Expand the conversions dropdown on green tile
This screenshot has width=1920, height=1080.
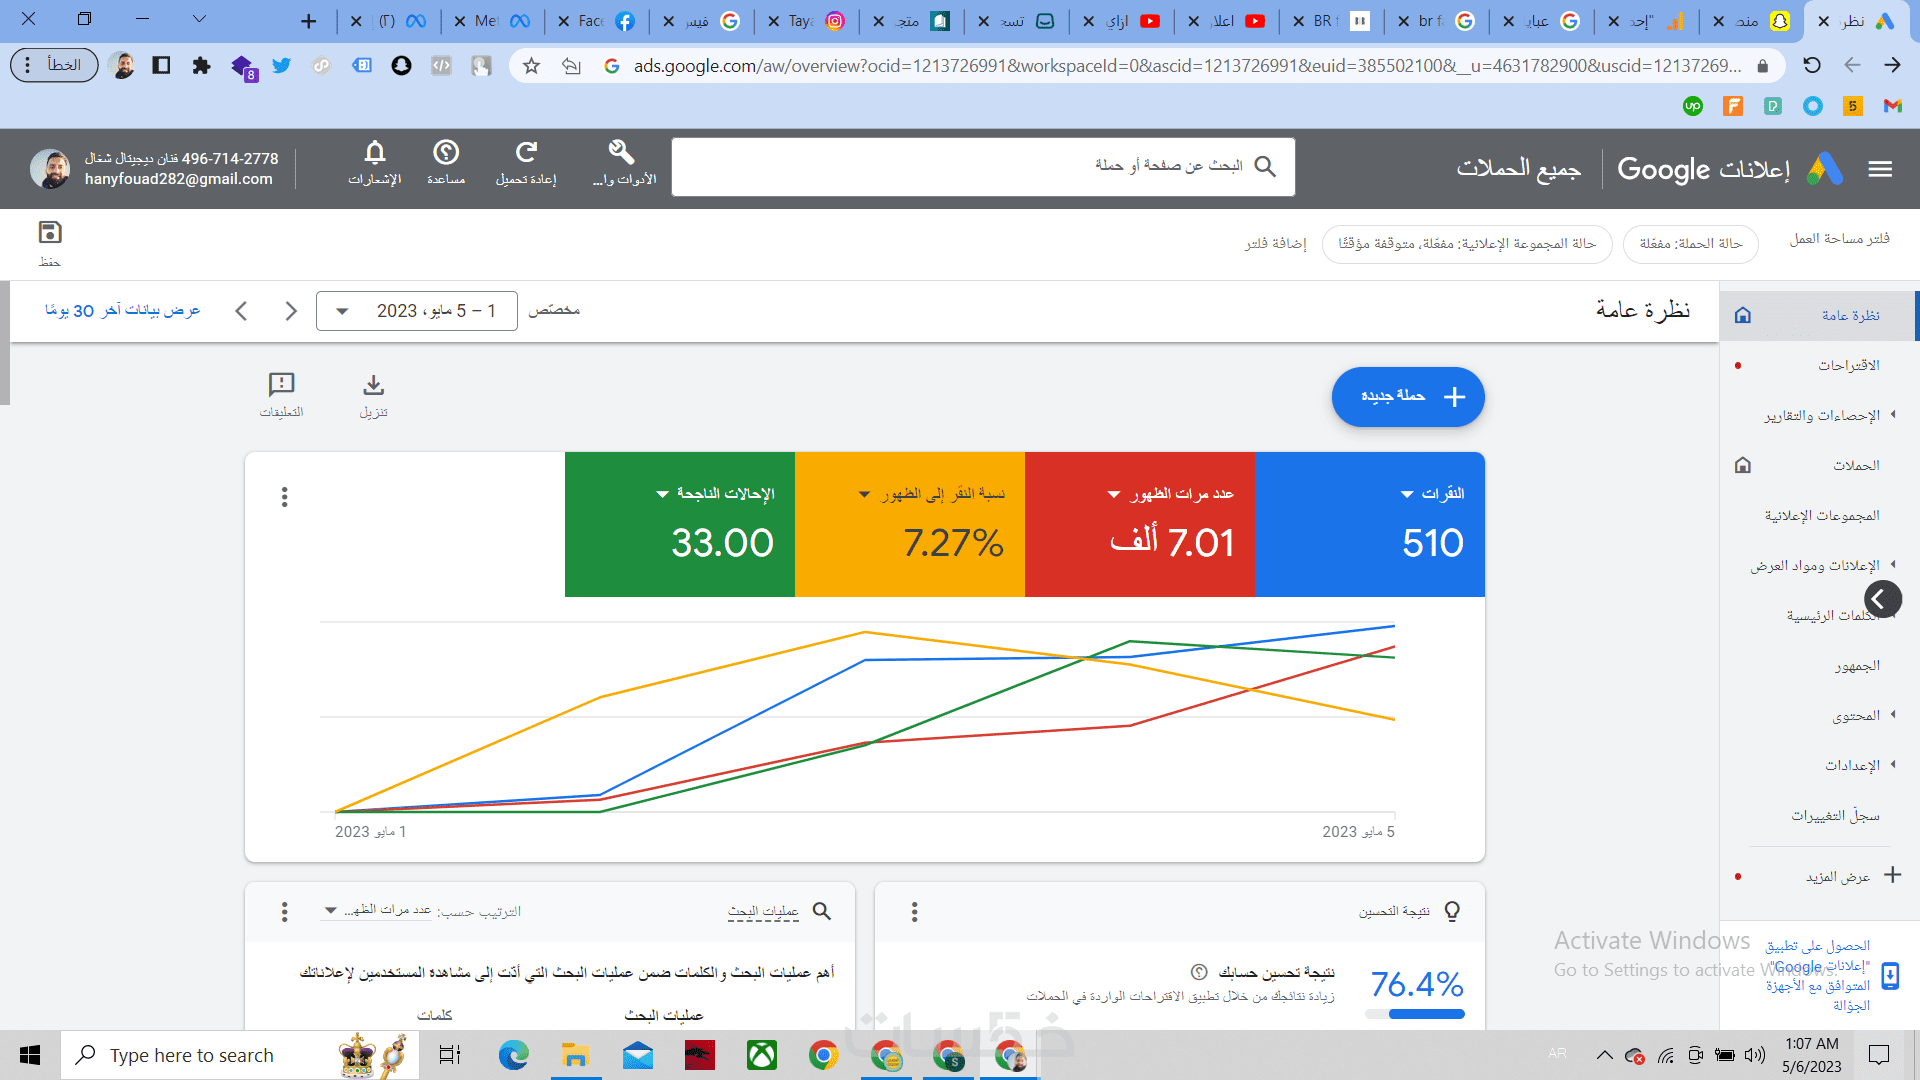(x=662, y=494)
